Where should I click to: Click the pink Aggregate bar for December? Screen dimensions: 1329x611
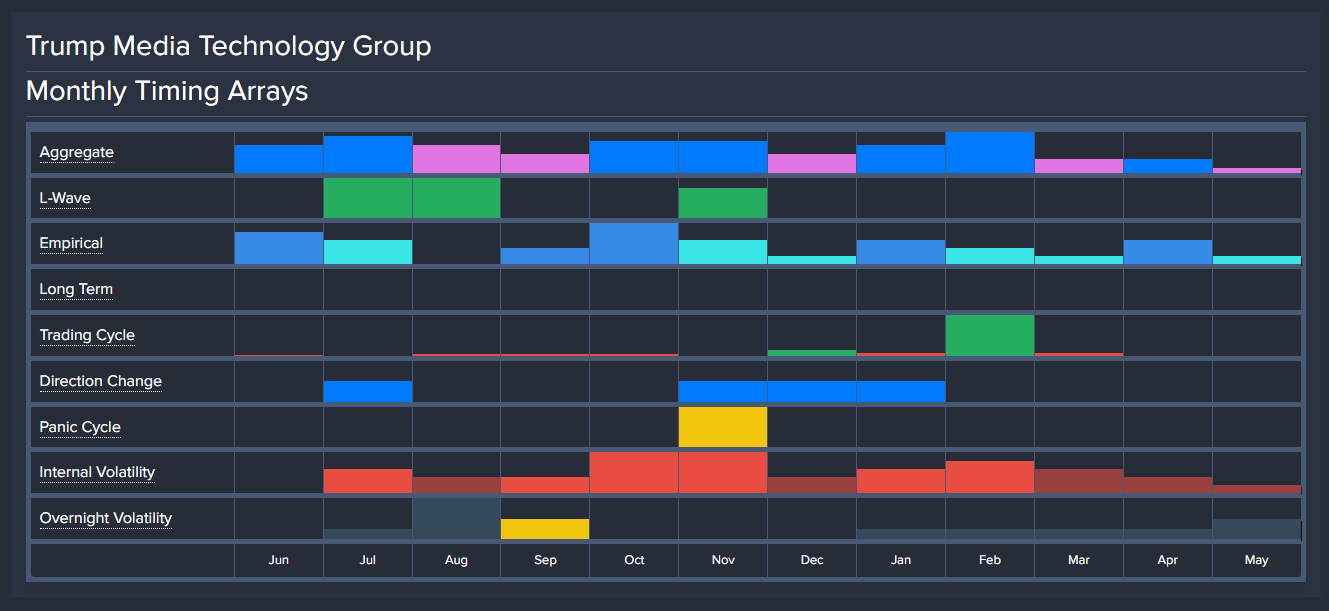click(812, 164)
